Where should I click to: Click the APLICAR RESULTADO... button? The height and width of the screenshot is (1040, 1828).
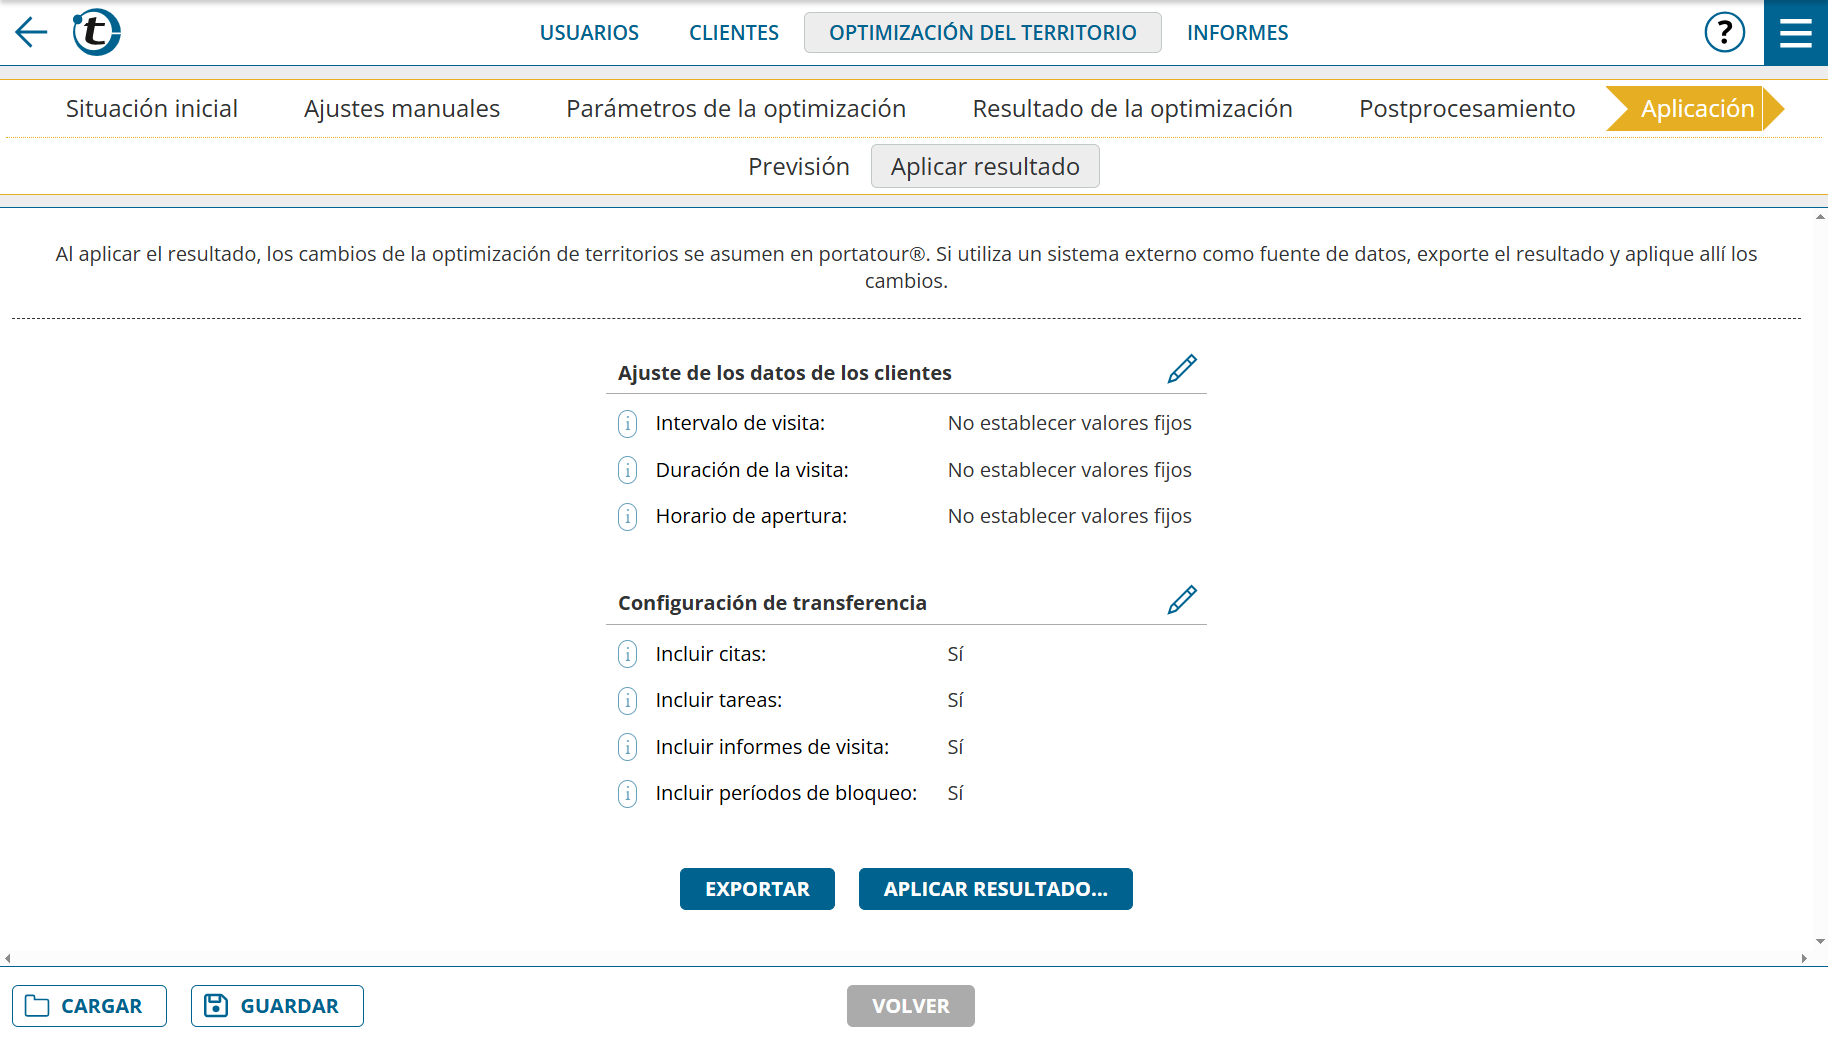(995, 889)
